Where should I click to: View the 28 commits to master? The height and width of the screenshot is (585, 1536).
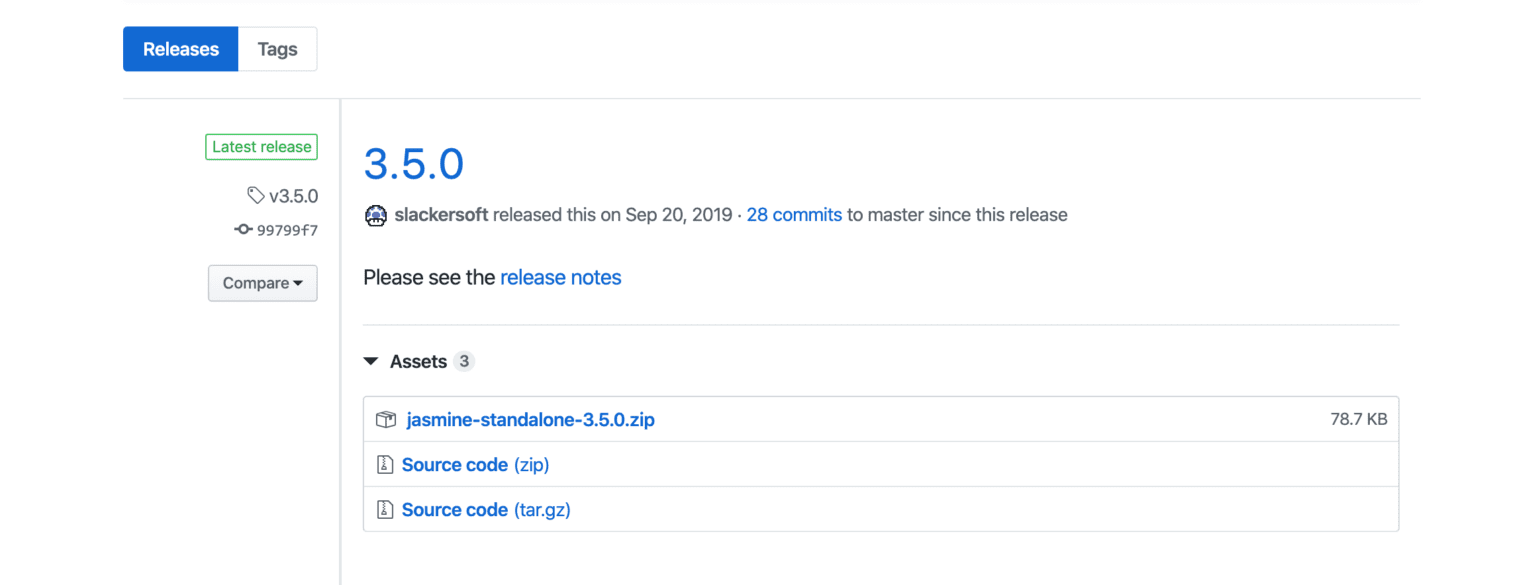pos(793,215)
